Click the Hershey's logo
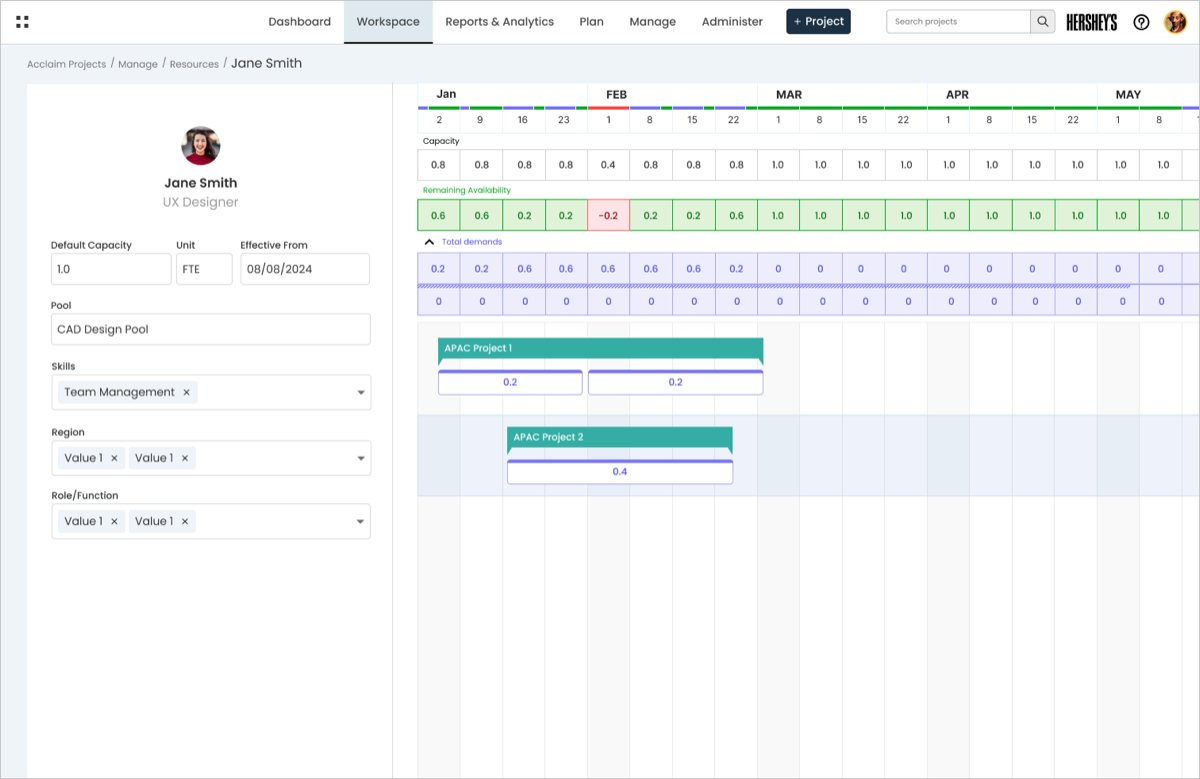Viewport: 1200px width, 779px height. (1091, 22)
